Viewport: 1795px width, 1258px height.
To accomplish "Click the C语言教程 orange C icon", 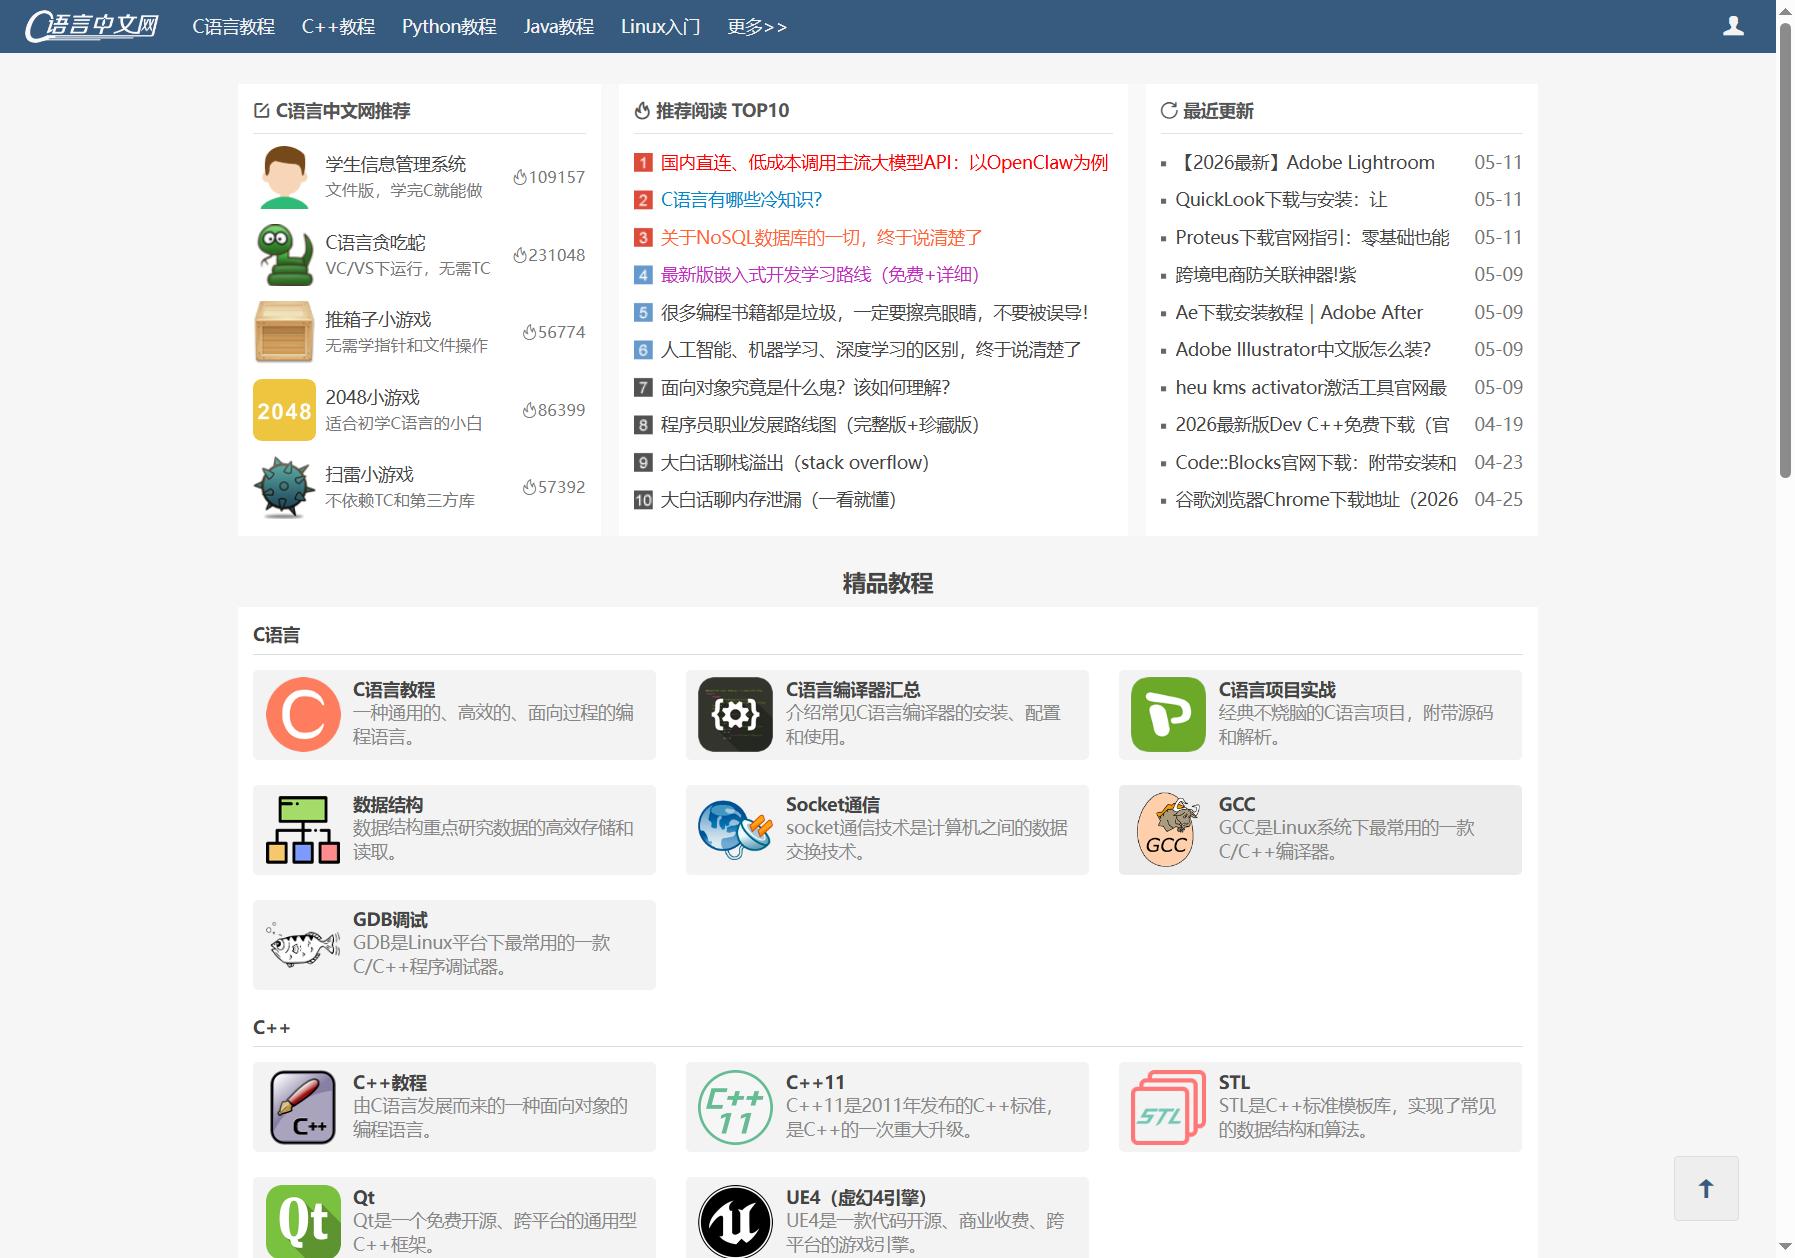I will click(x=303, y=714).
